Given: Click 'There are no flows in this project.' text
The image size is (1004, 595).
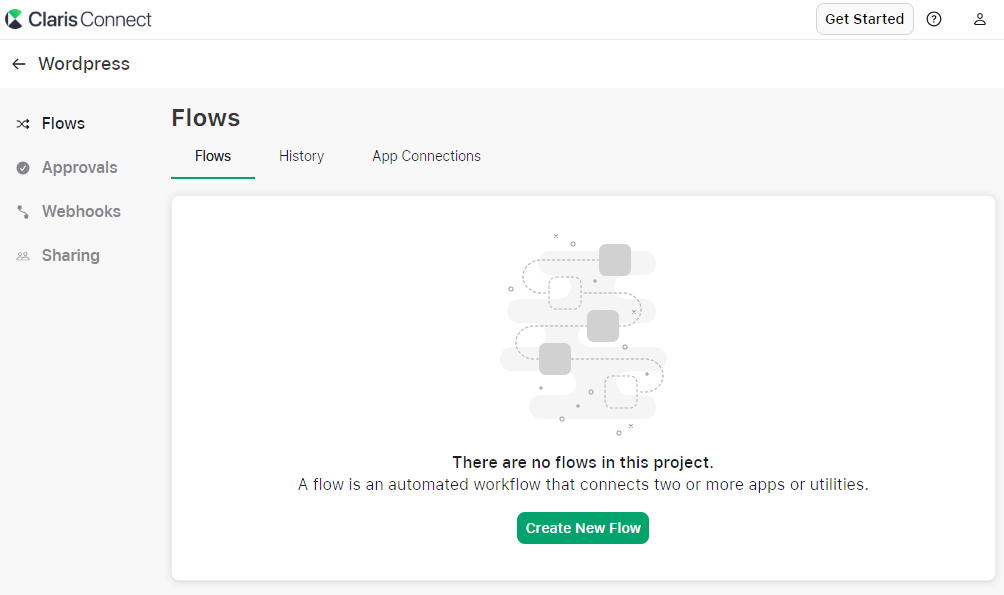Looking at the screenshot, I should click(x=583, y=462).
